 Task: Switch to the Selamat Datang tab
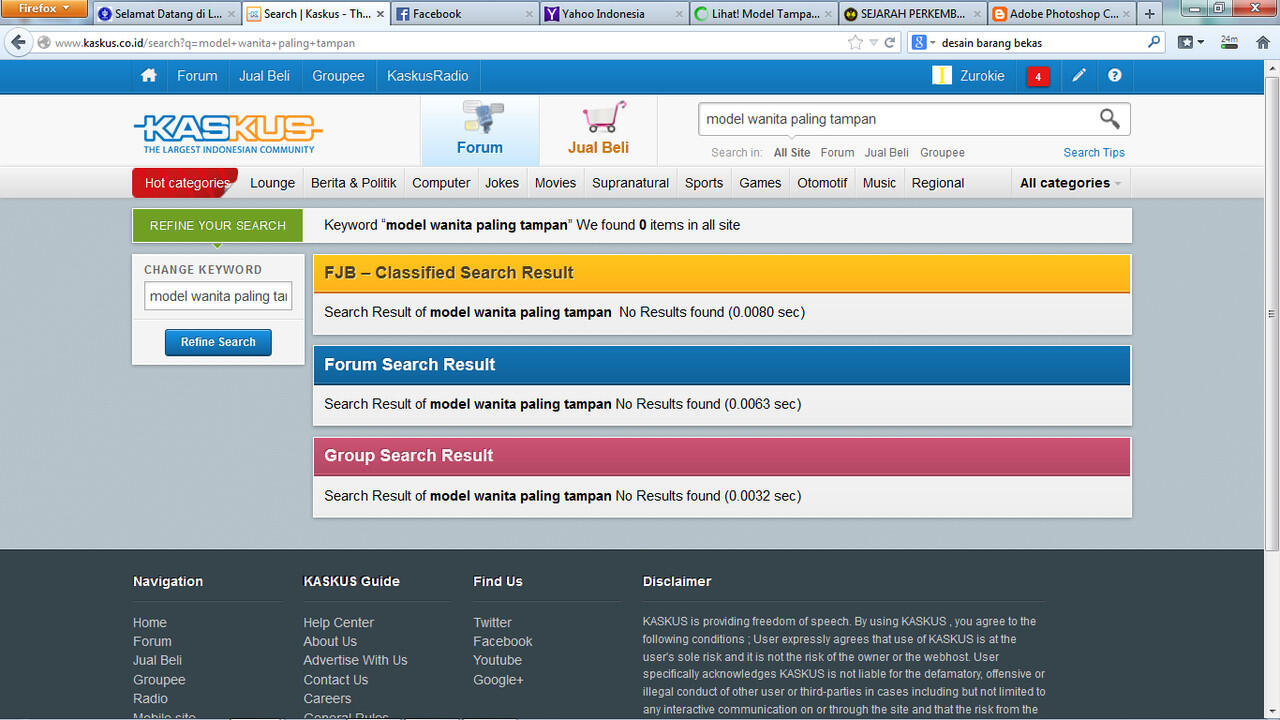click(x=168, y=14)
